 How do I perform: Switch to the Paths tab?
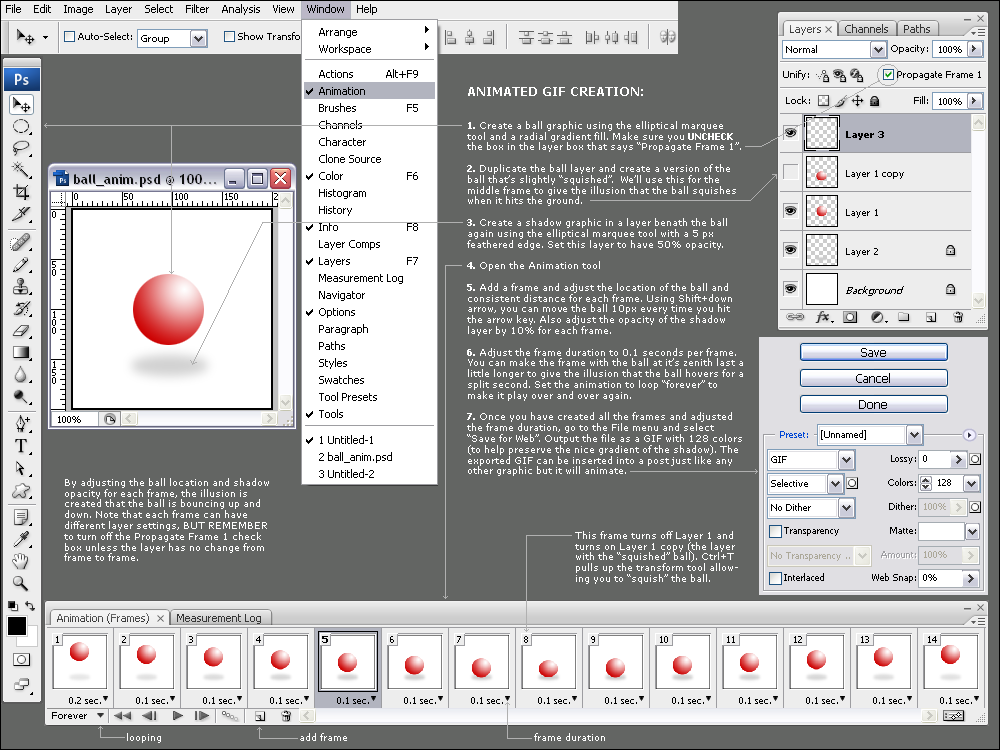[x=916, y=29]
